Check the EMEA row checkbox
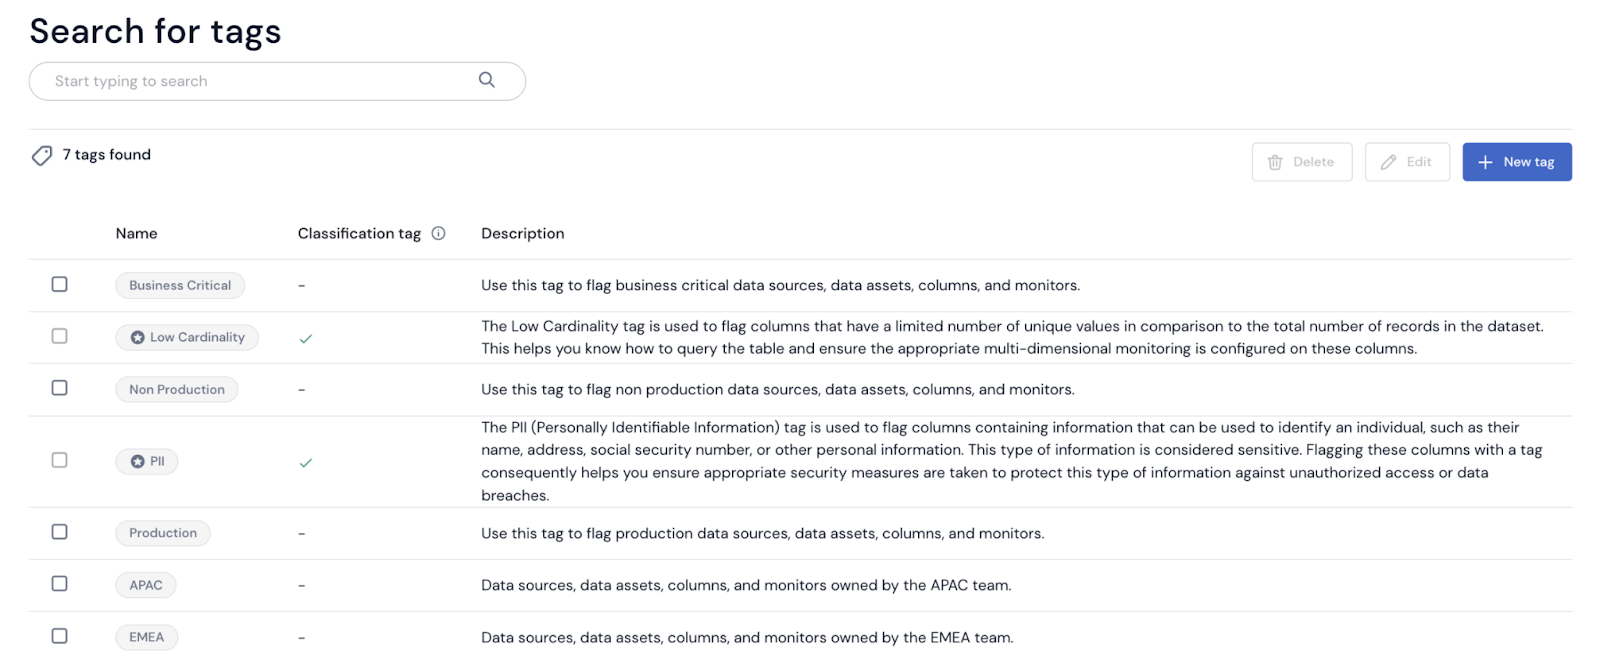This screenshot has height=666, width=1600. [x=59, y=636]
